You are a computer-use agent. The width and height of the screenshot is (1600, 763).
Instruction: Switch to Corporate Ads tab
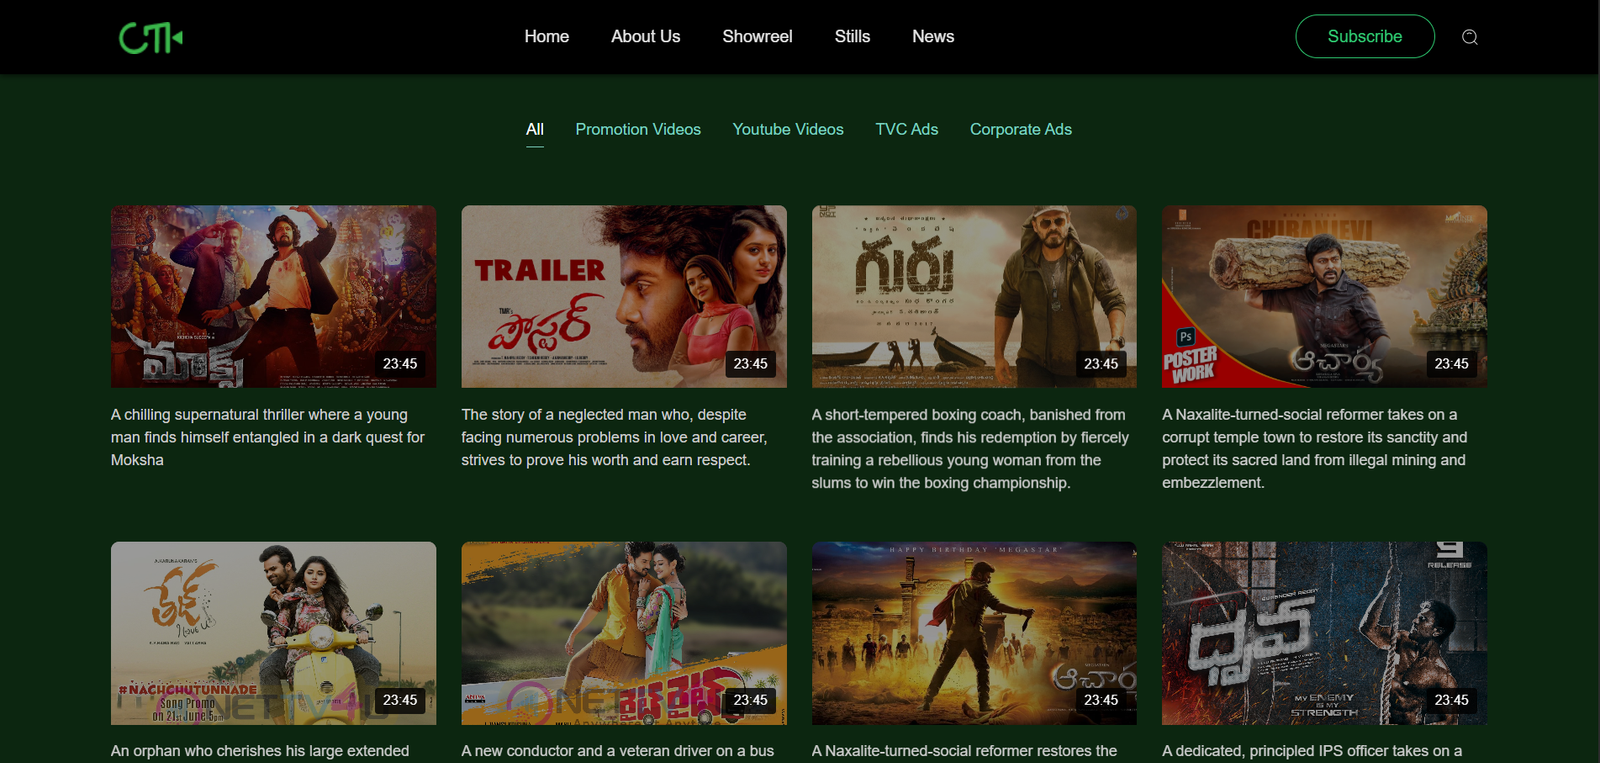[1020, 129]
